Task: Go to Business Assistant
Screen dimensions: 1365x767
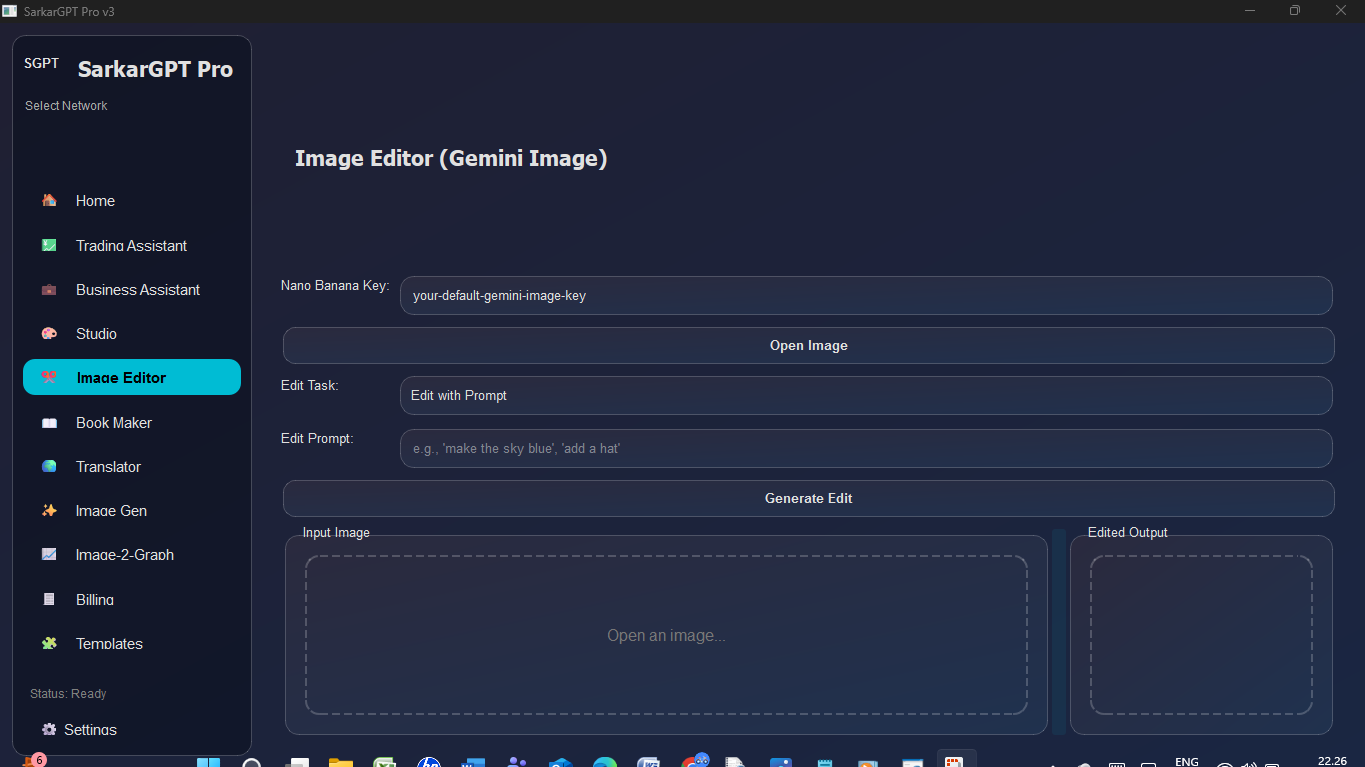Action: (132, 290)
